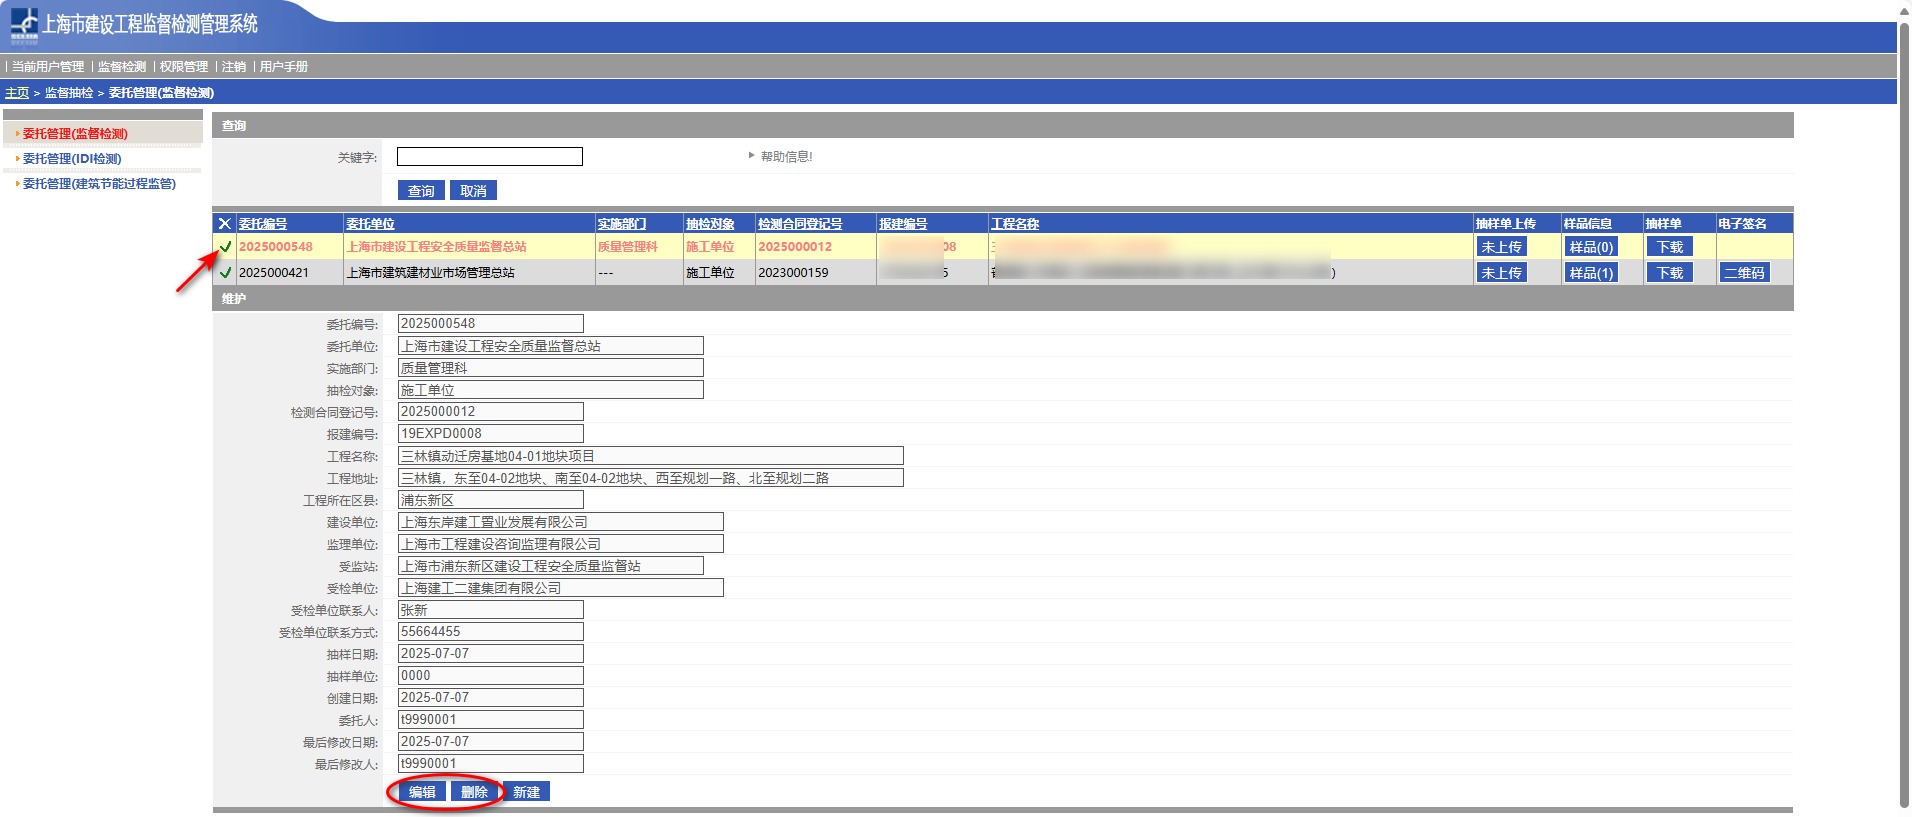Click the 删除 delete button
Screen dimensions: 1912x817
[474, 792]
